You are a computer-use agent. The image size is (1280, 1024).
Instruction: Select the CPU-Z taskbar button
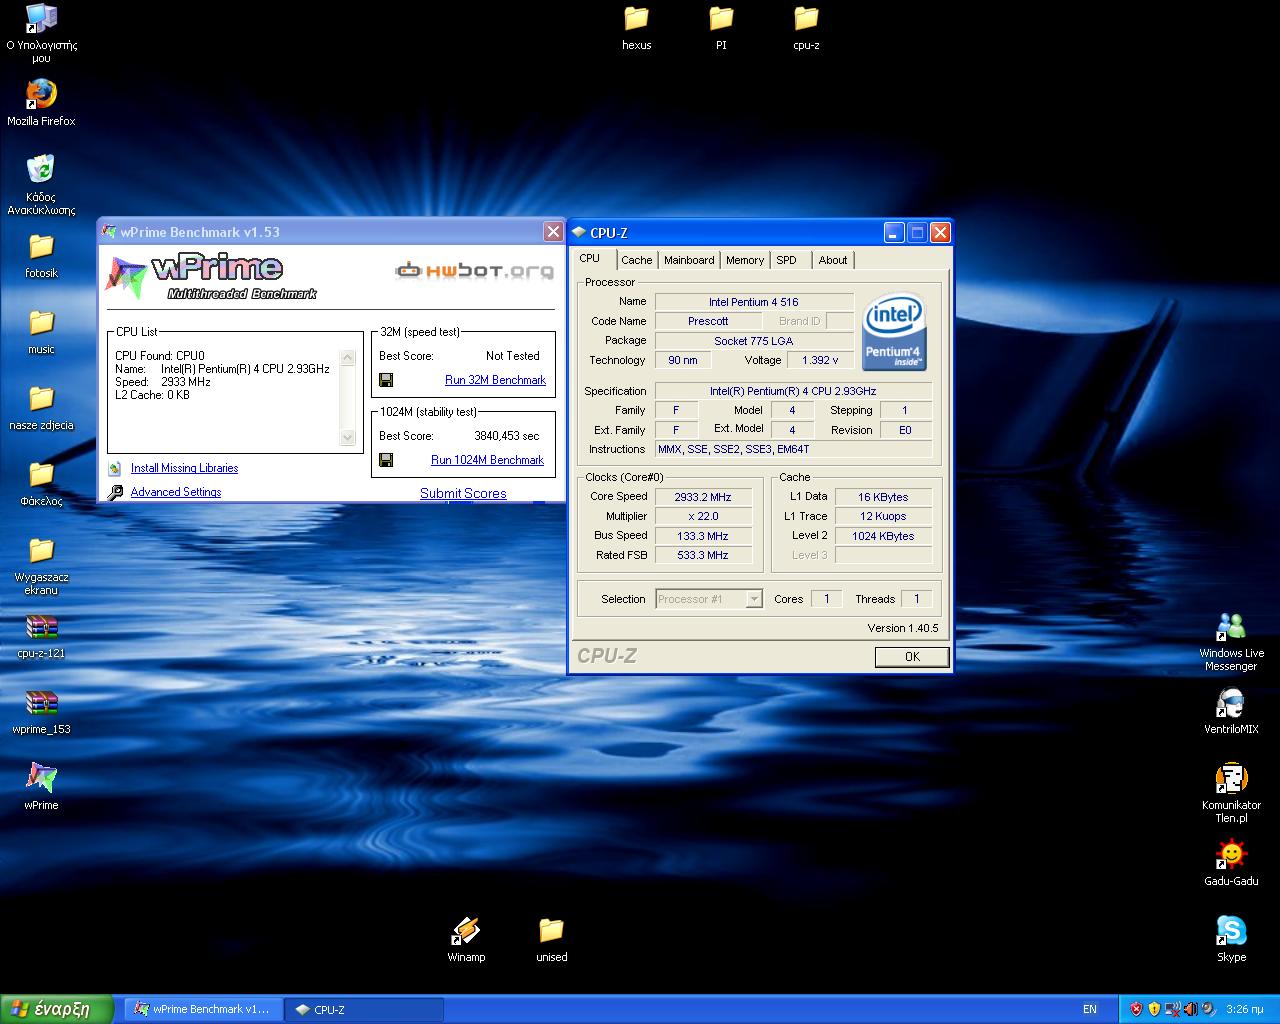tap(363, 1009)
